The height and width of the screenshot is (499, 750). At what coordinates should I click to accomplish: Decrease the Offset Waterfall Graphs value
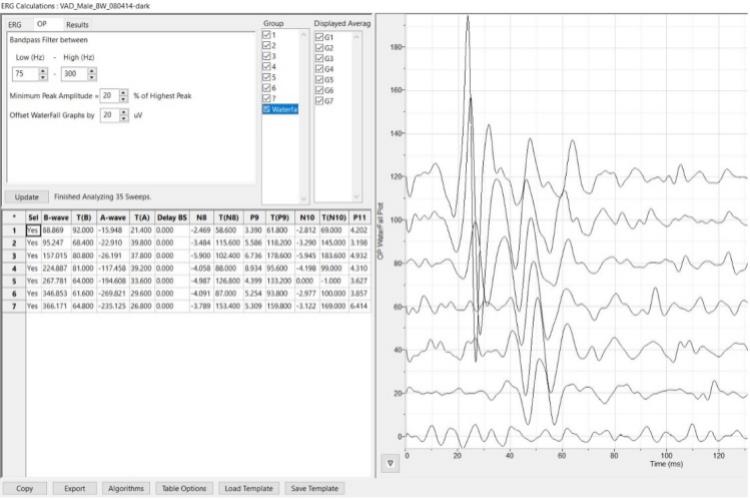[124, 119]
